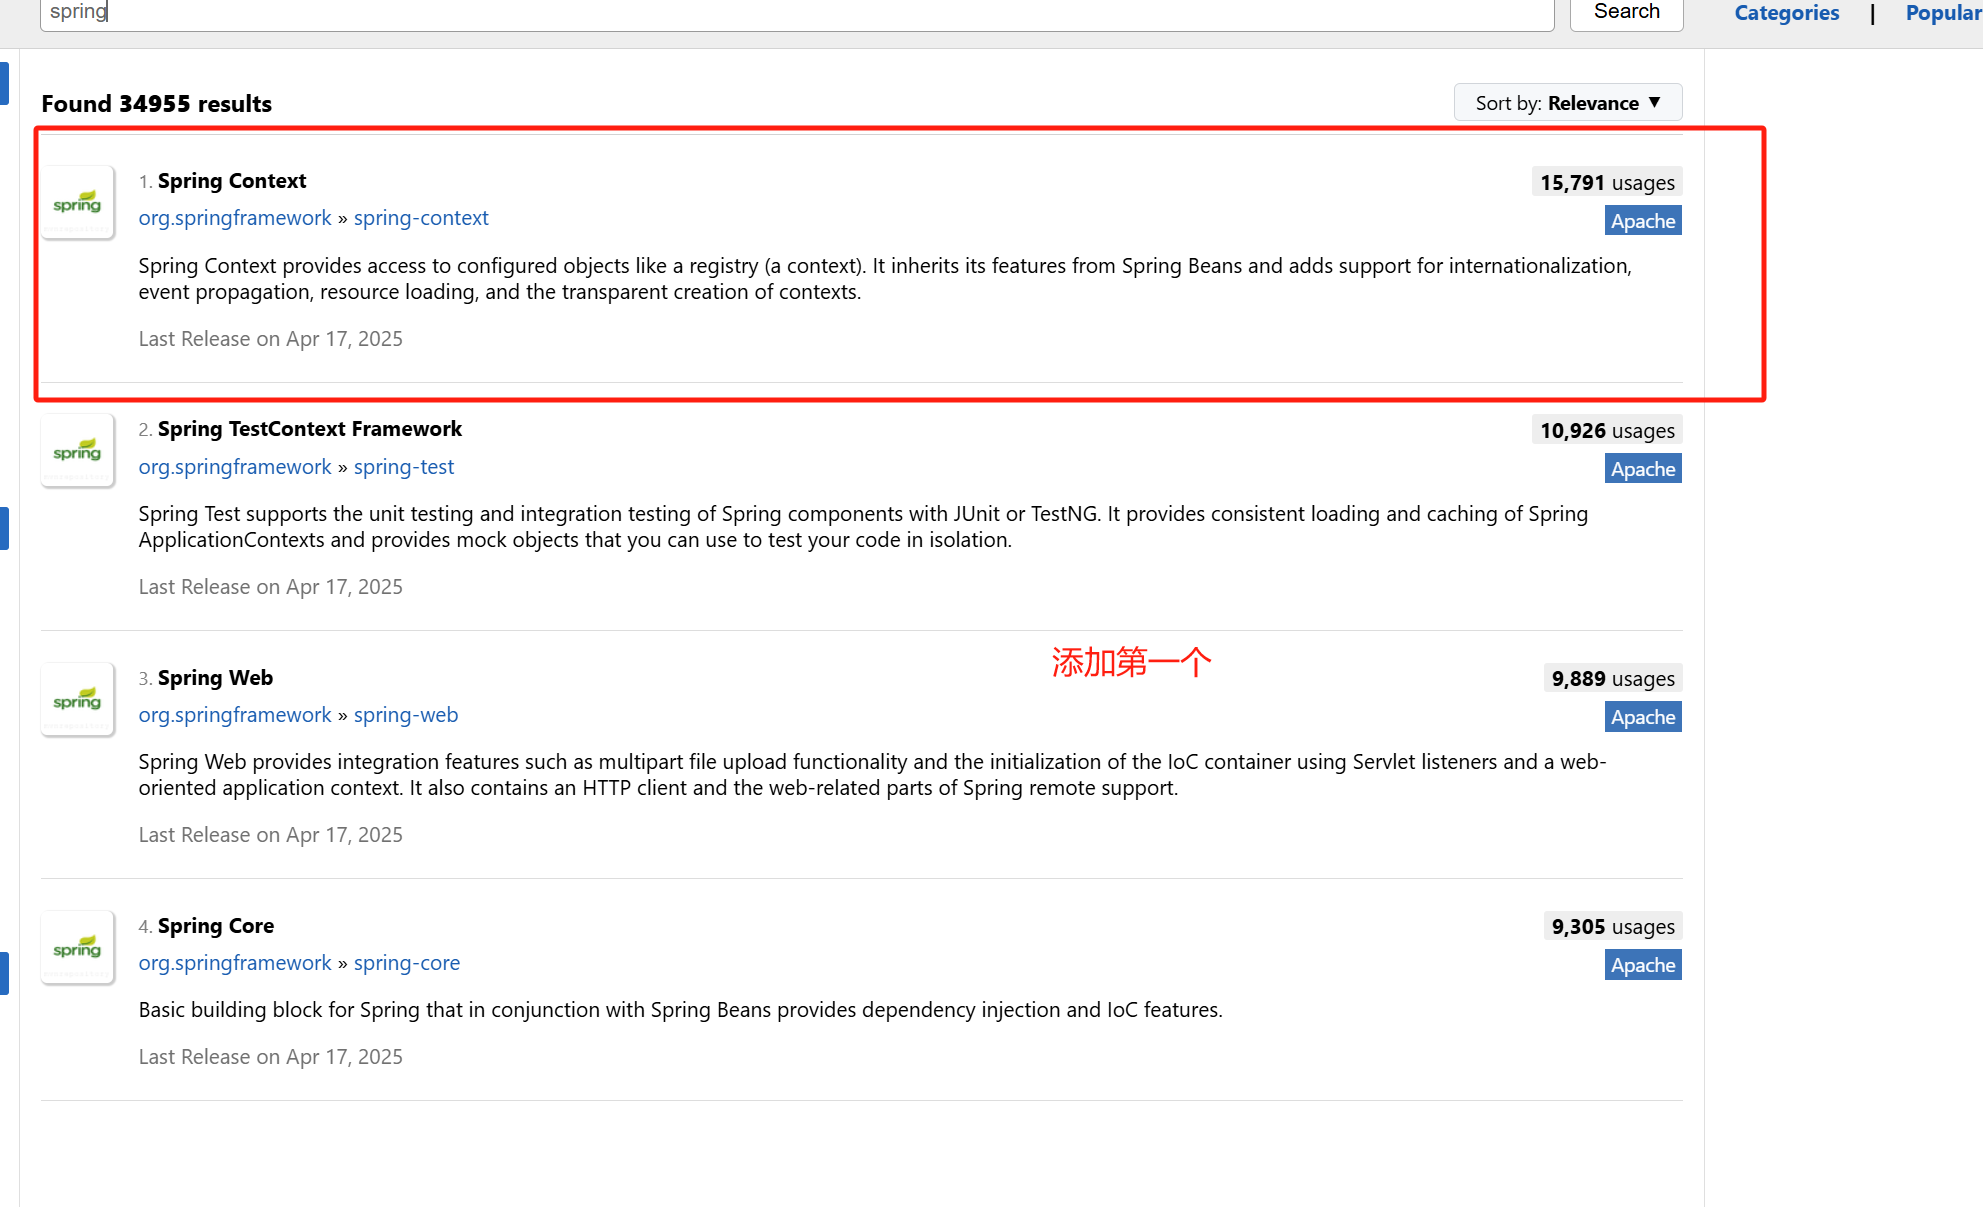
Task: Click Last Release date under Spring Context
Action: click(x=270, y=339)
